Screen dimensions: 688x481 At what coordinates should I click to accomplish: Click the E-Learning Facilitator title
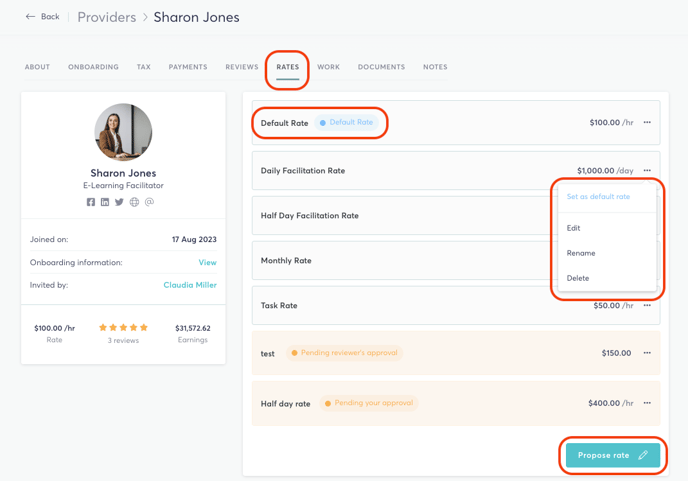click(x=123, y=186)
